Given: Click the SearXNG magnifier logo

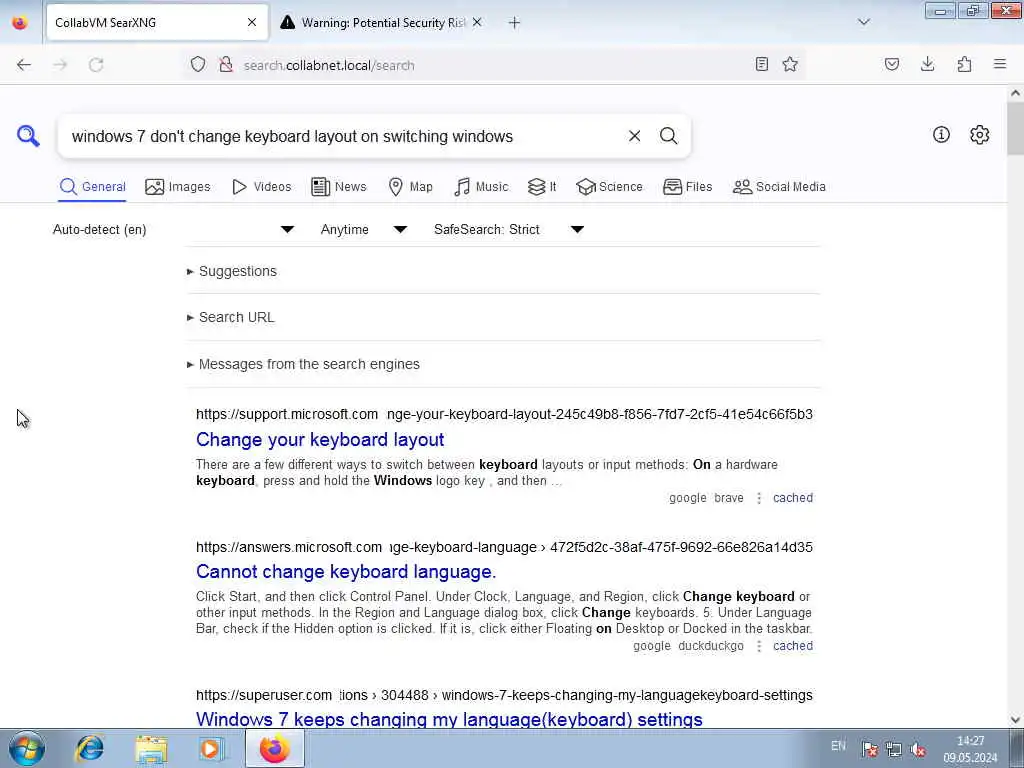Looking at the screenshot, I should 28,136.
